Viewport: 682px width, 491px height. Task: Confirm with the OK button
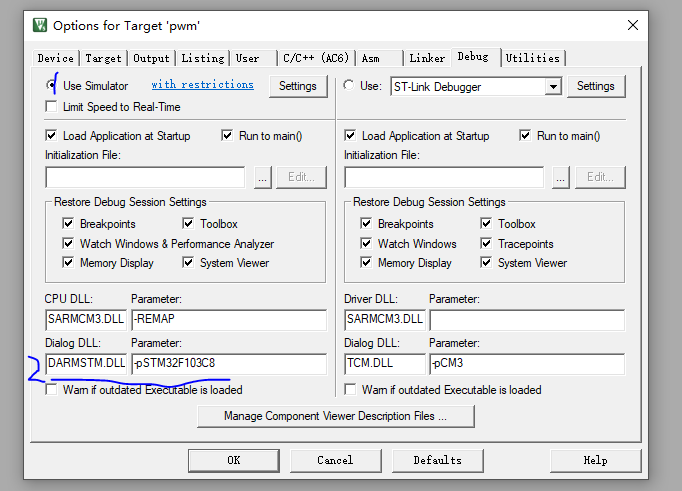click(234, 461)
